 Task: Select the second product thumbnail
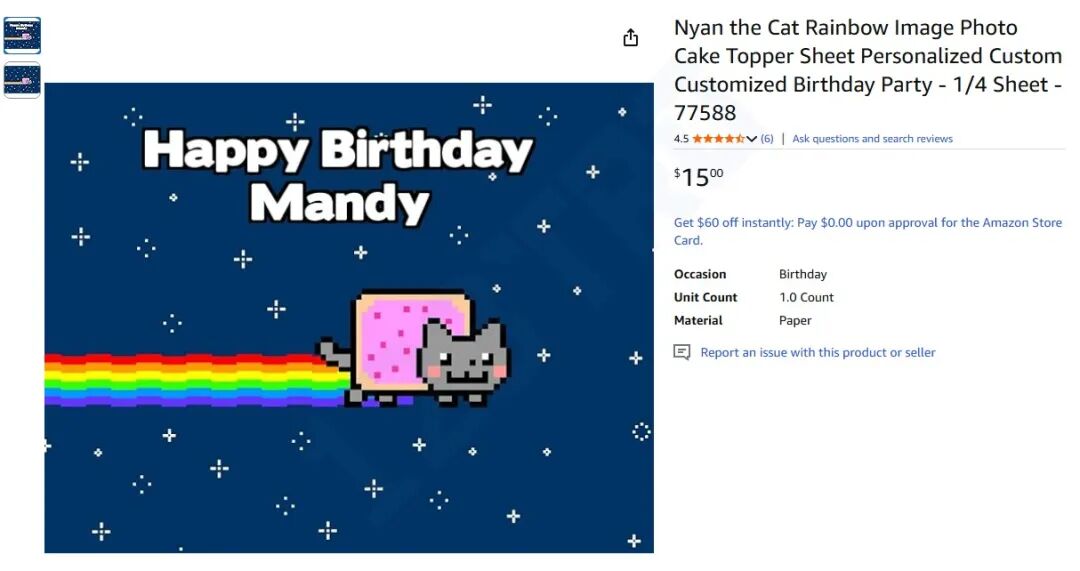[x=22, y=80]
